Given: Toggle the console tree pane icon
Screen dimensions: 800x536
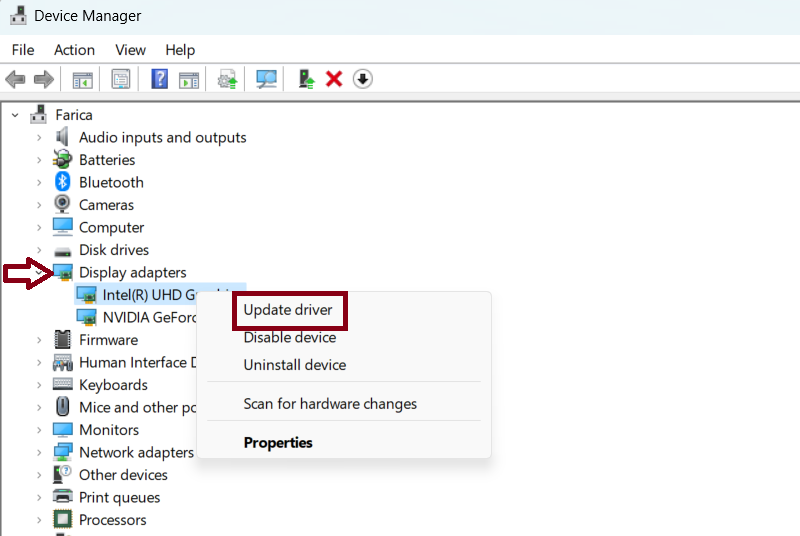Looking at the screenshot, I should (82, 80).
